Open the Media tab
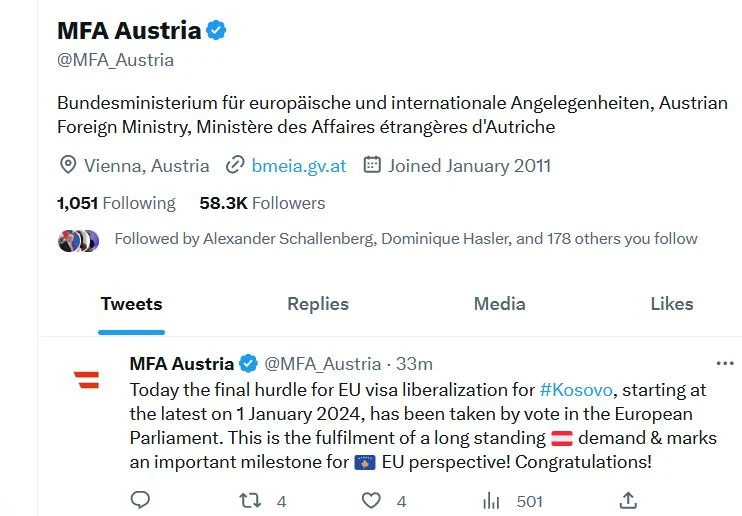The image size is (742, 516). click(499, 304)
